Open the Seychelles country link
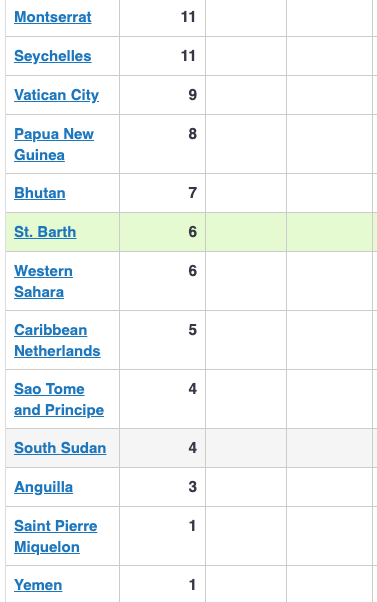 tap(53, 56)
